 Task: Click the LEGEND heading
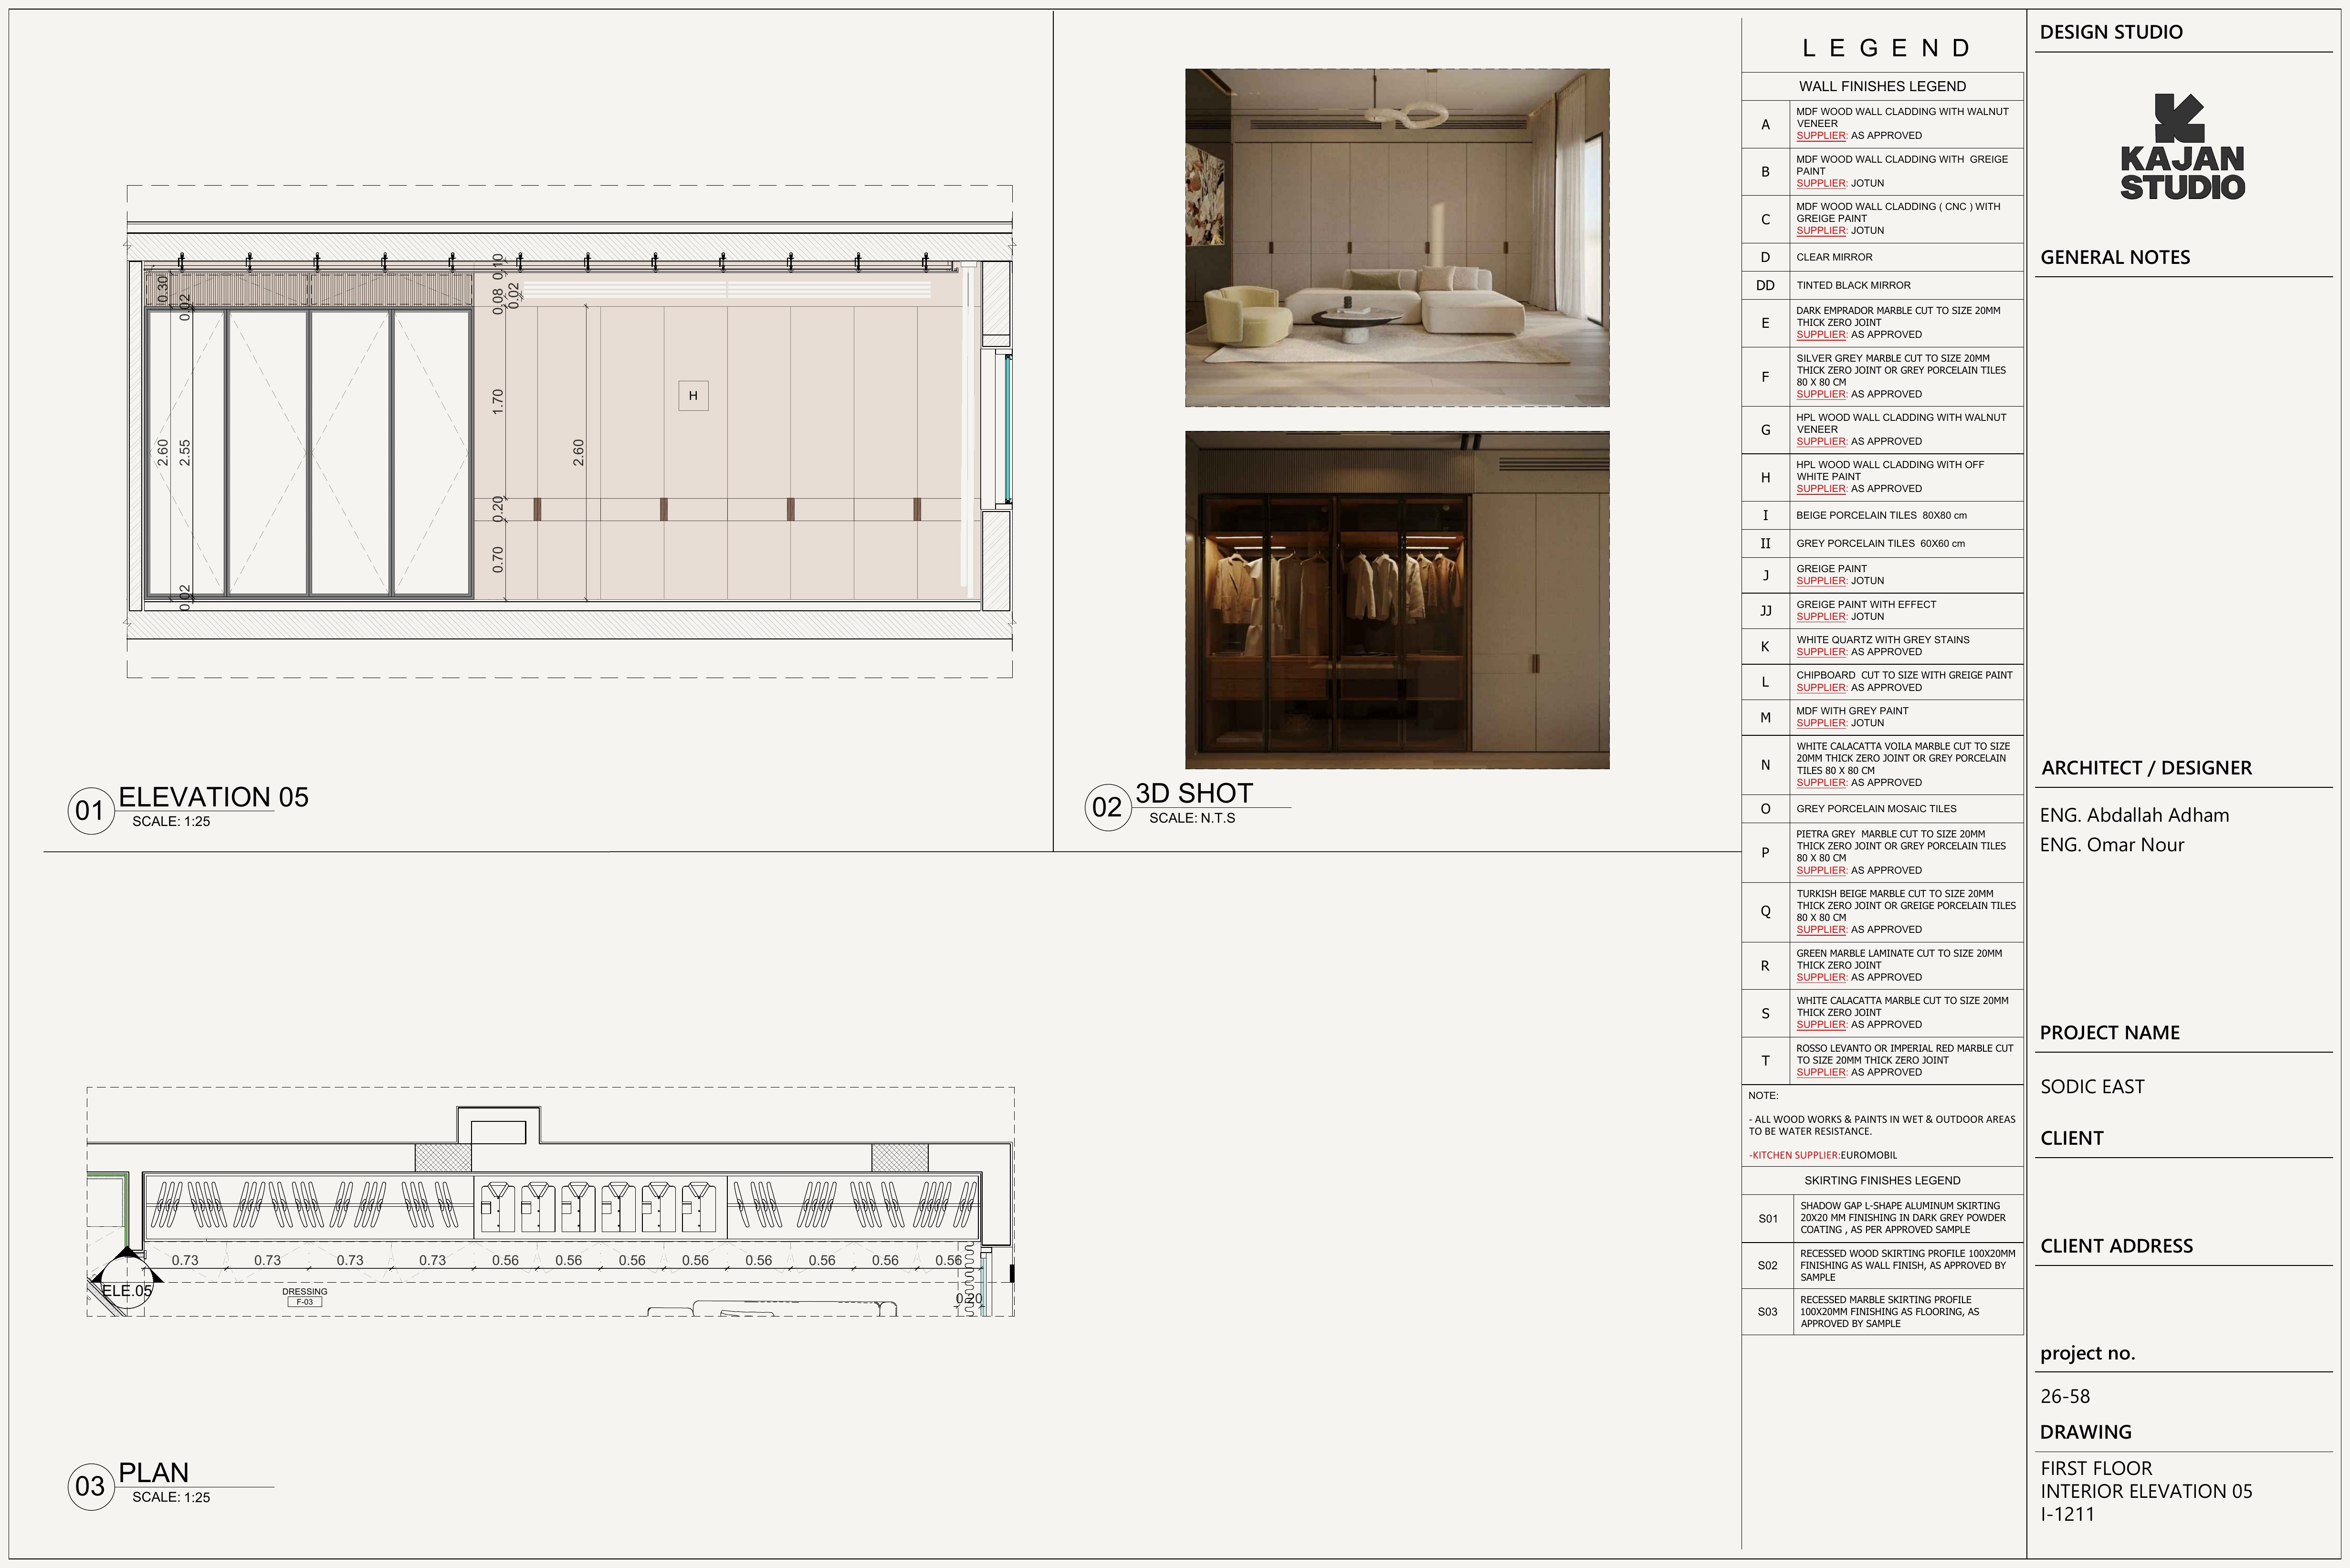(1886, 48)
